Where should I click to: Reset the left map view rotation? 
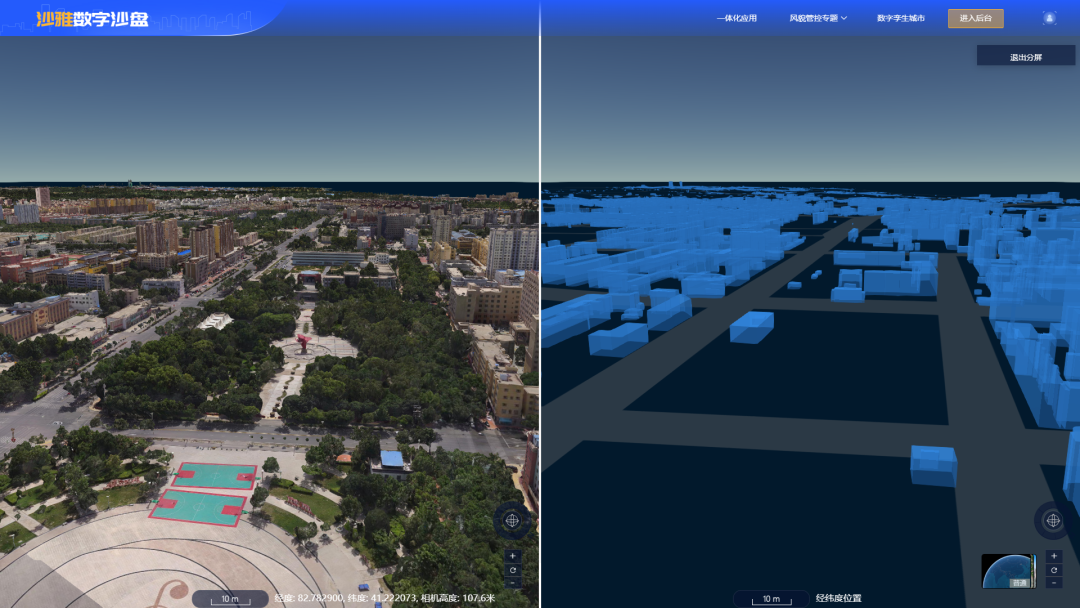point(512,570)
